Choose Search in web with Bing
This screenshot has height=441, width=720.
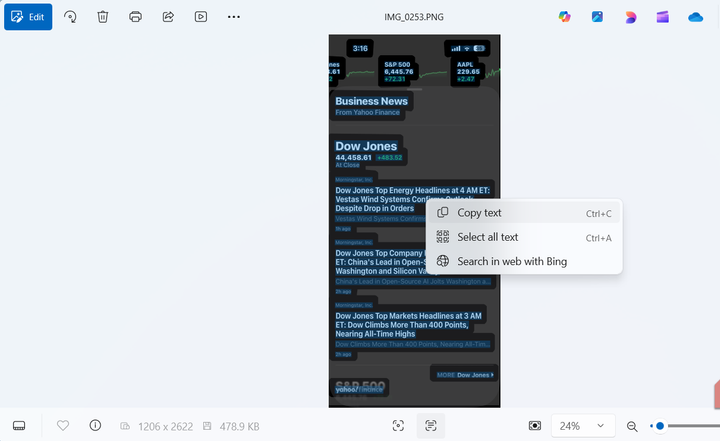point(524,261)
